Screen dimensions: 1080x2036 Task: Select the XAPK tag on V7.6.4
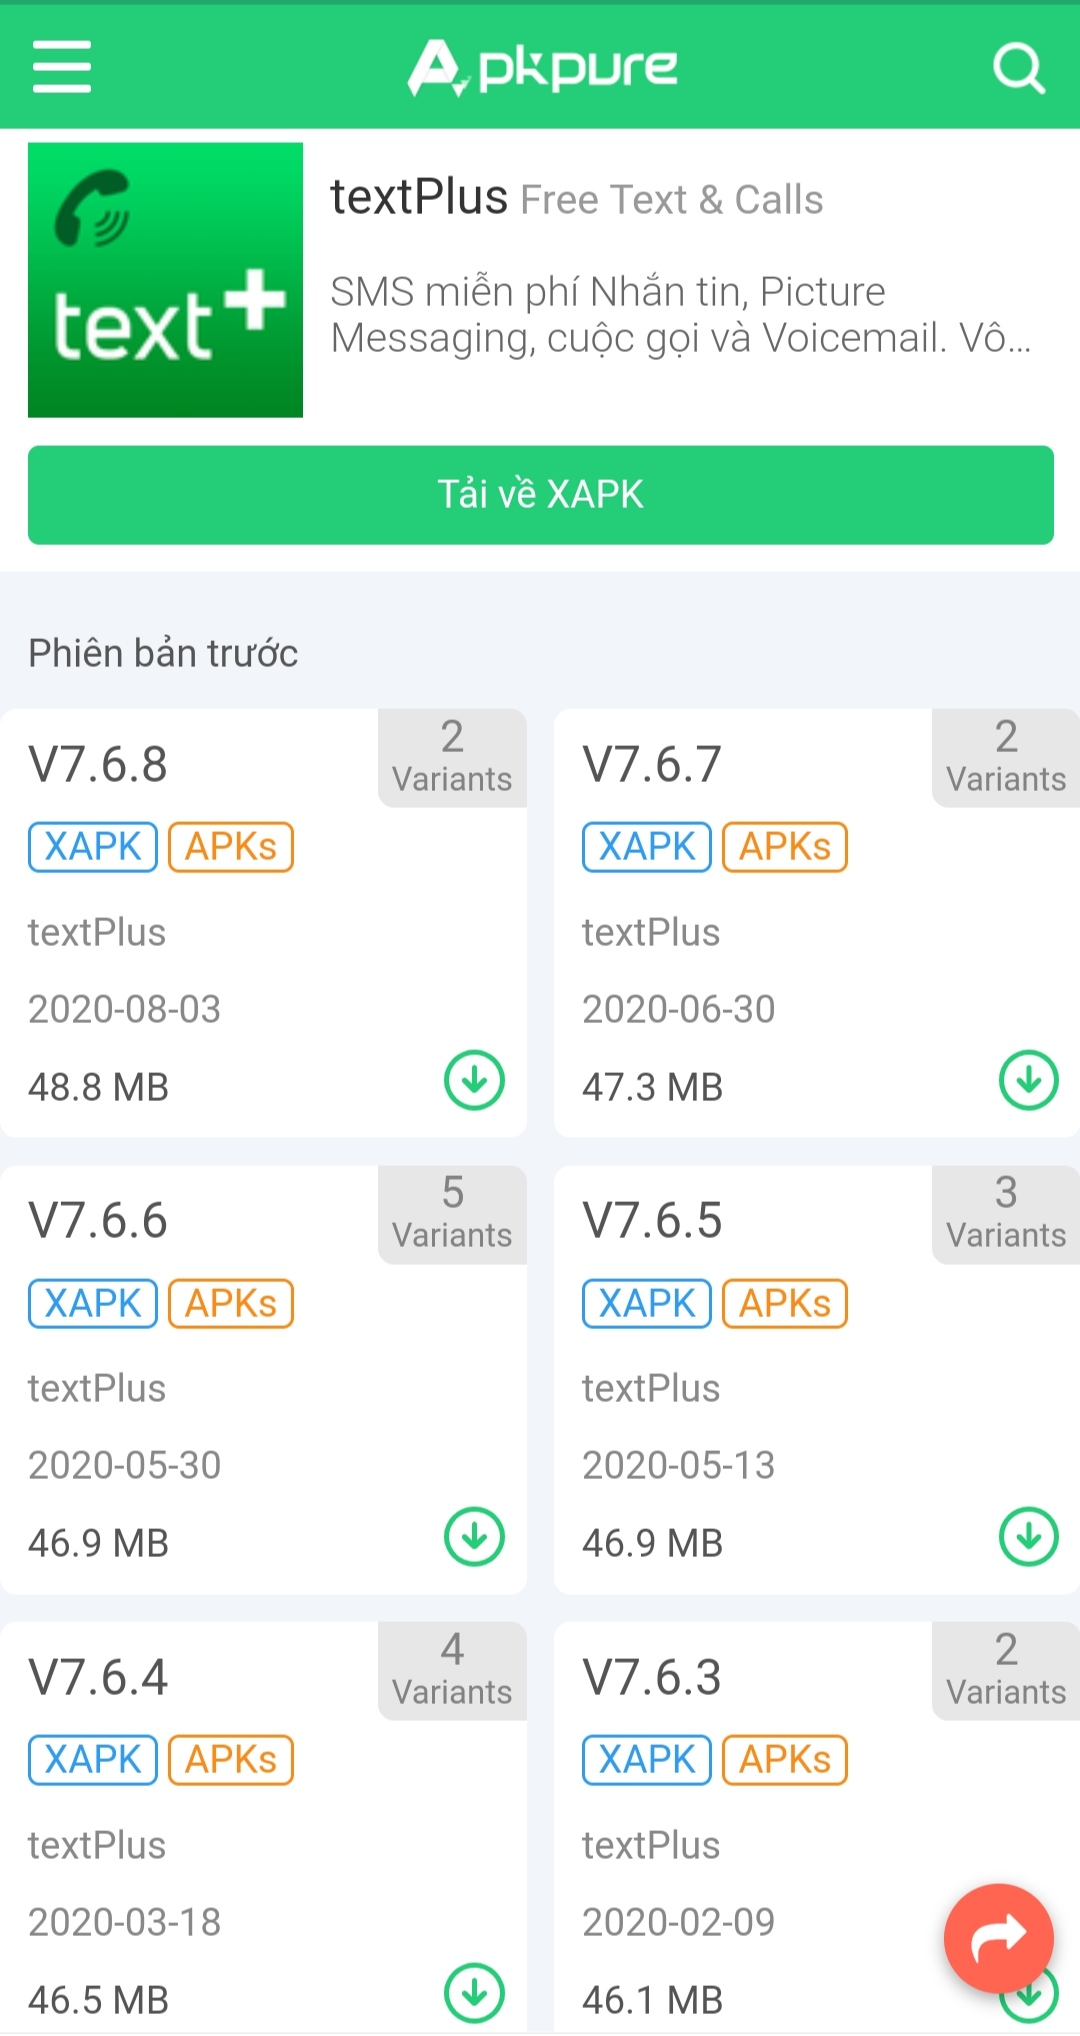(x=93, y=1760)
